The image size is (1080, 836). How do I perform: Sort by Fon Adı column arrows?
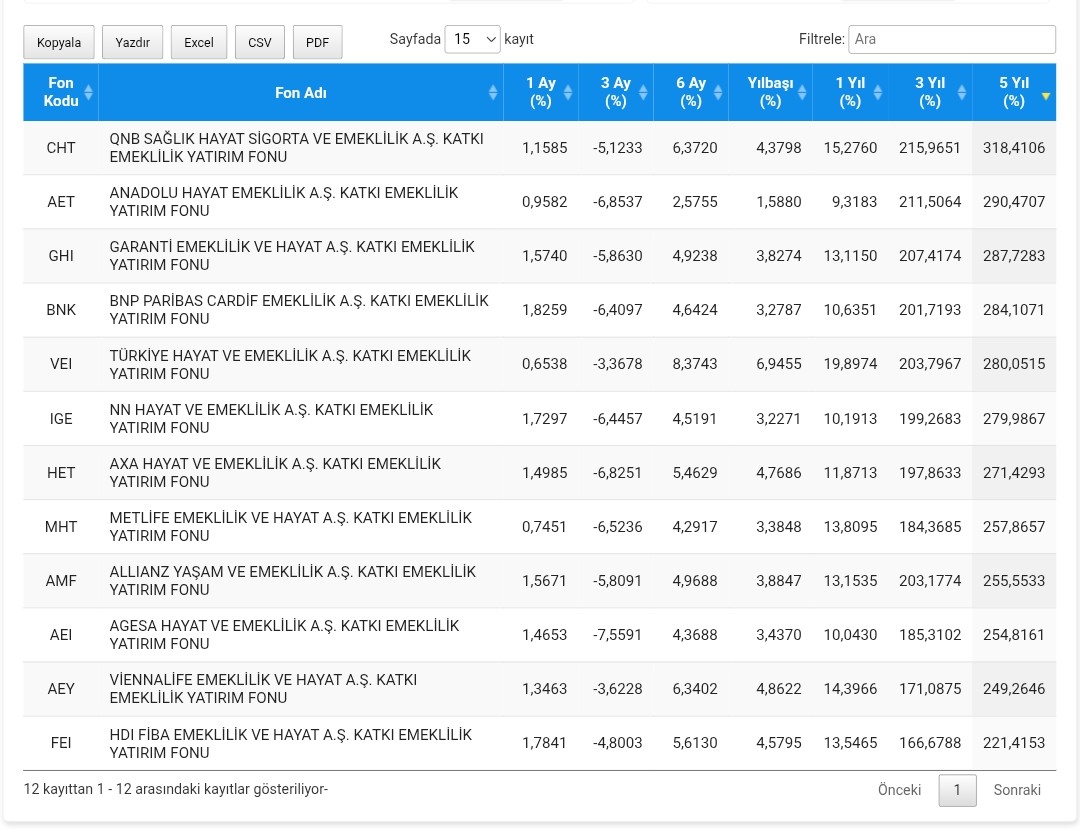tap(493, 92)
